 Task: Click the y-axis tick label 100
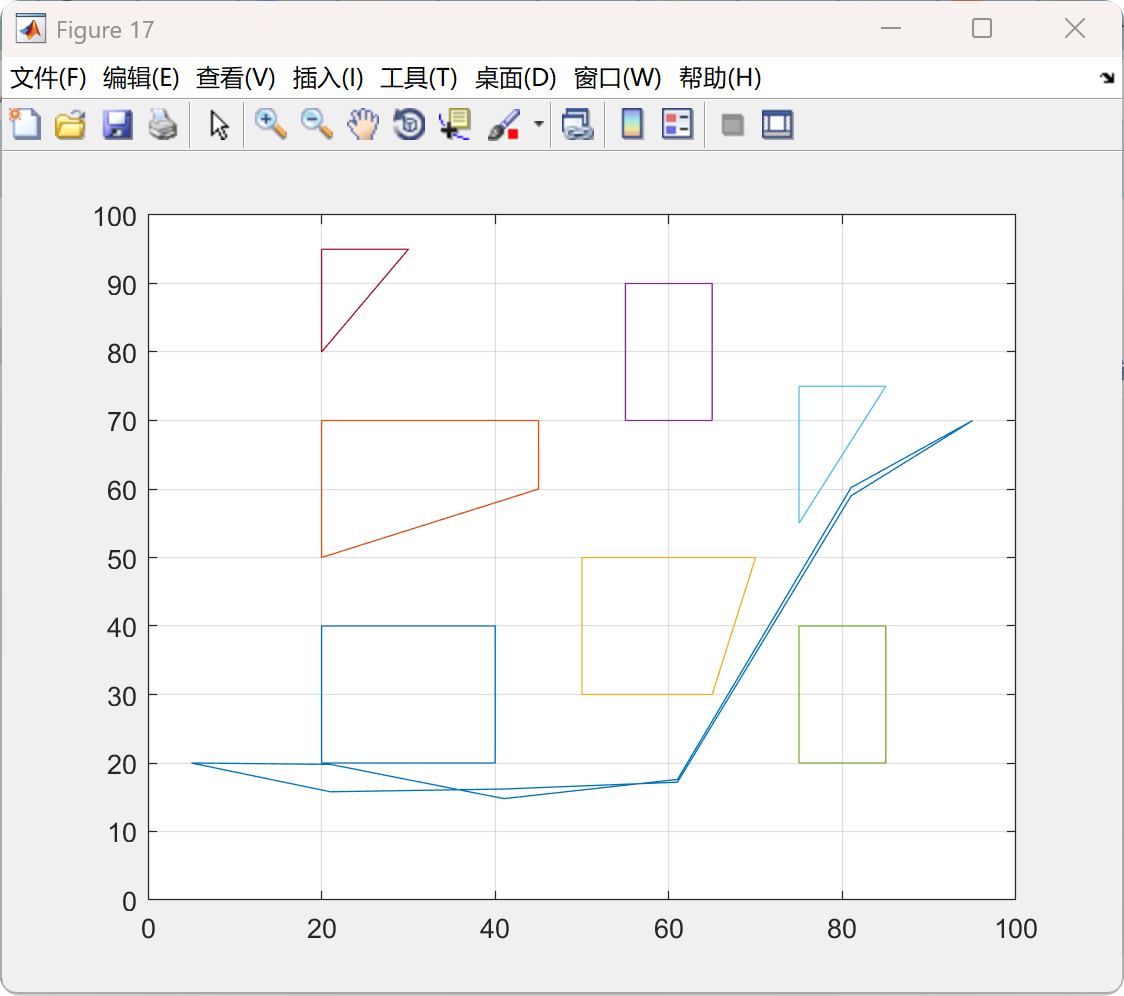click(x=115, y=217)
